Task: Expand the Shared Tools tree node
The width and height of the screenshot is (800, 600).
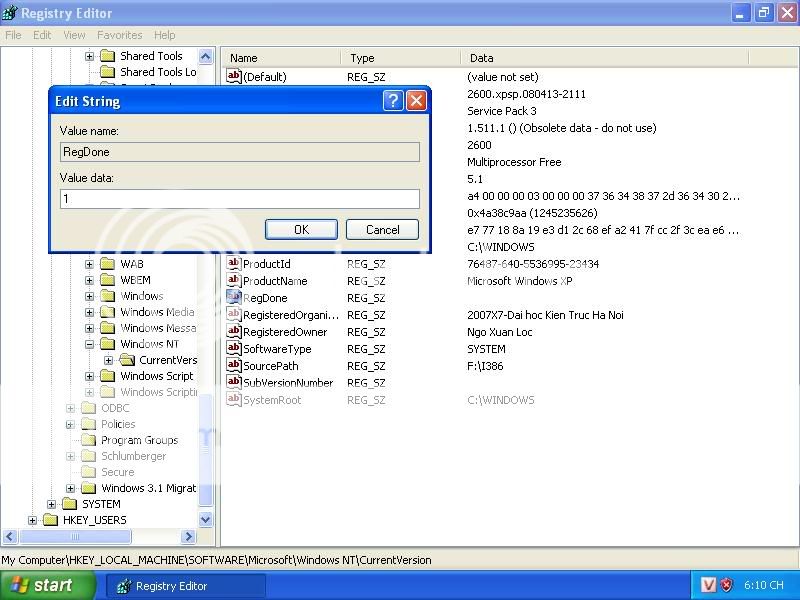Action: tap(89, 56)
